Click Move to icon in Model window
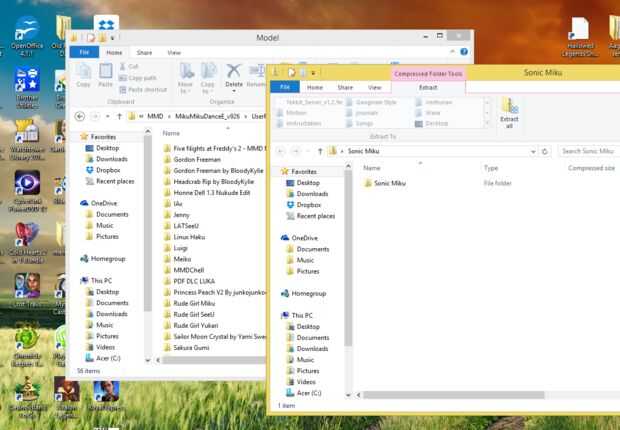The width and height of the screenshot is (620, 430). 185,78
